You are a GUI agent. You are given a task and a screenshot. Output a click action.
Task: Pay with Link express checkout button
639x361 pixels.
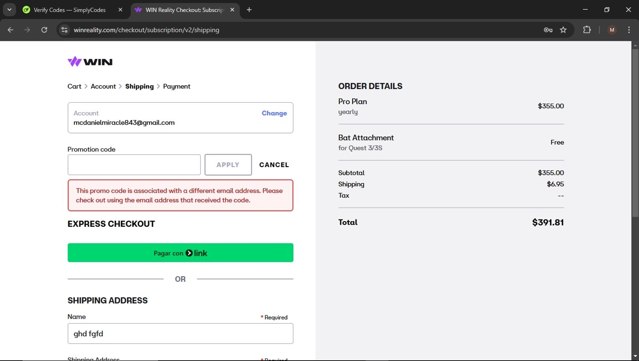[x=180, y=253]
